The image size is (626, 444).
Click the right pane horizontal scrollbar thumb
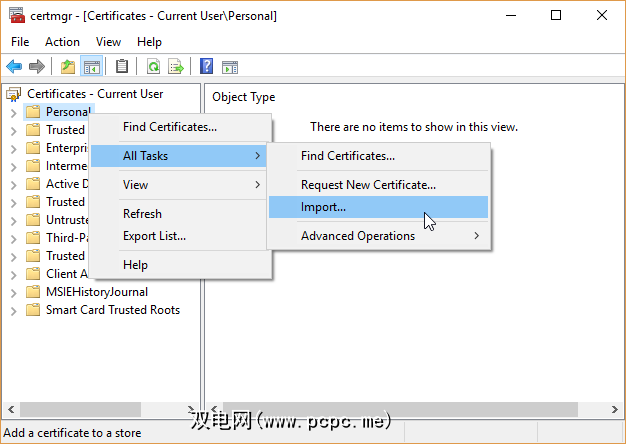point(400,409)
